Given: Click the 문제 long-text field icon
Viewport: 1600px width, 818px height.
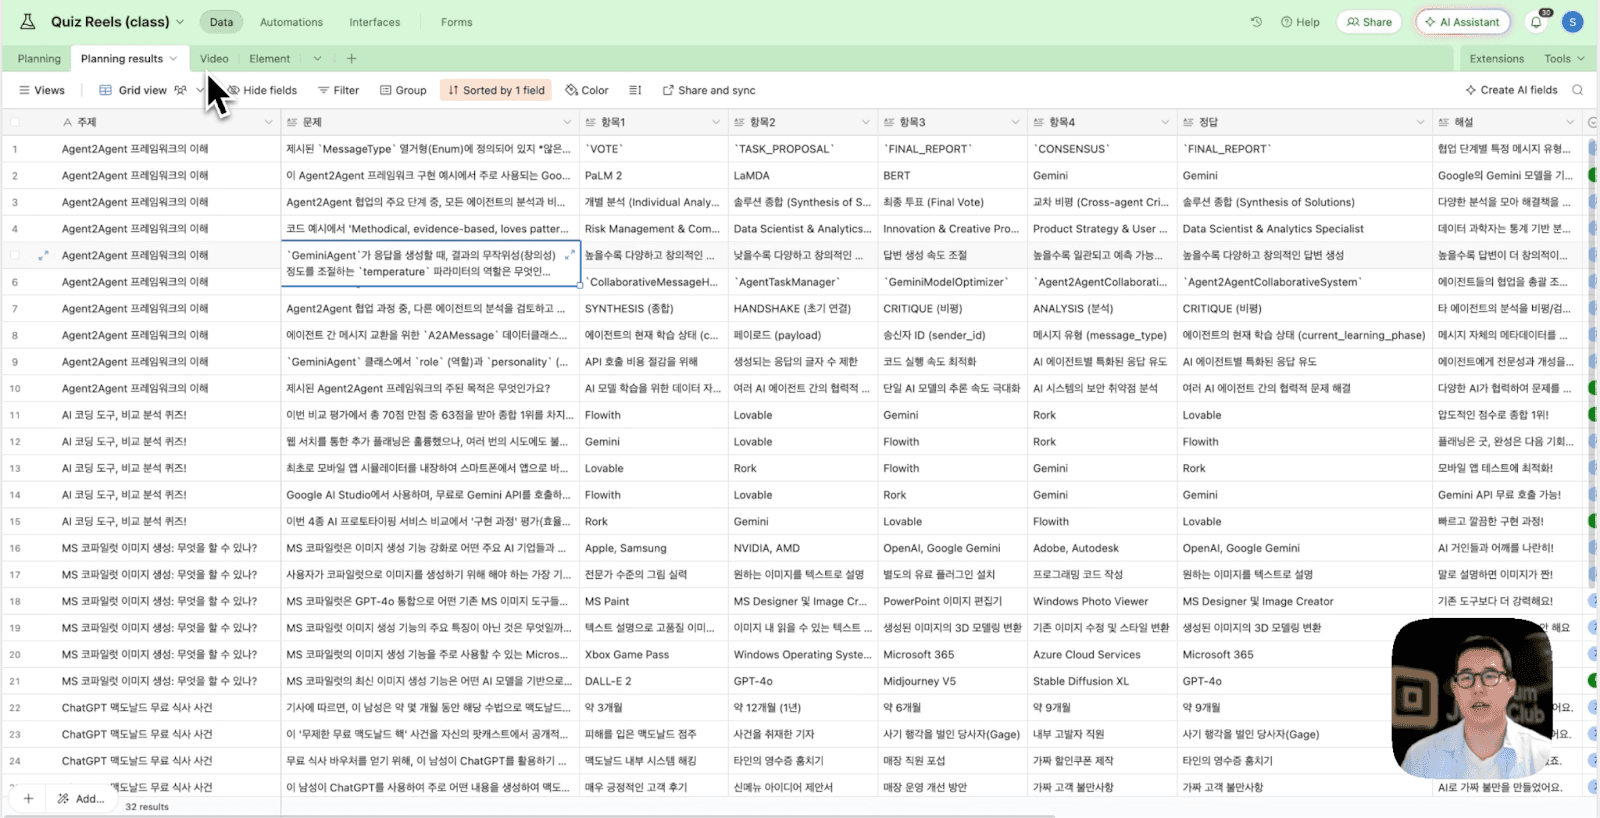Looking at the screenshot, I should pyautogui.click(x=292, y=122).
